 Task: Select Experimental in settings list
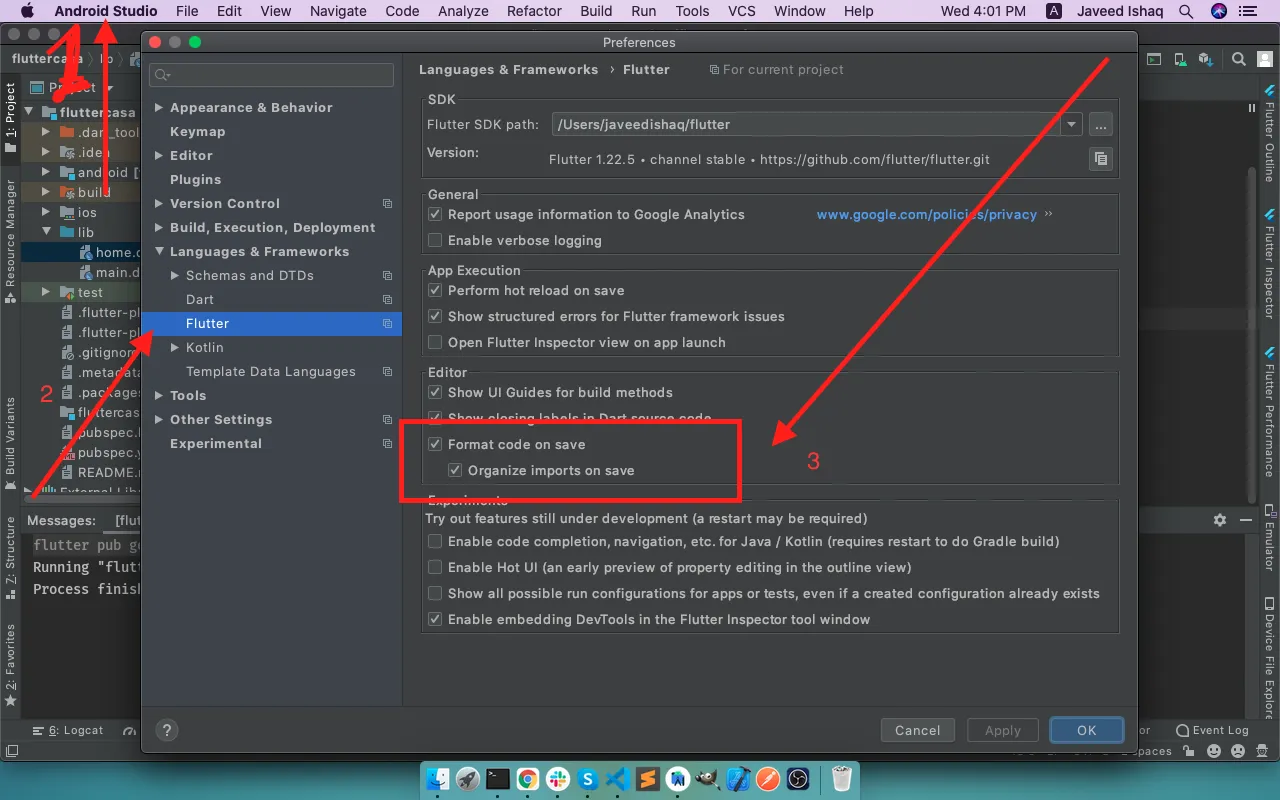[216, 444]
